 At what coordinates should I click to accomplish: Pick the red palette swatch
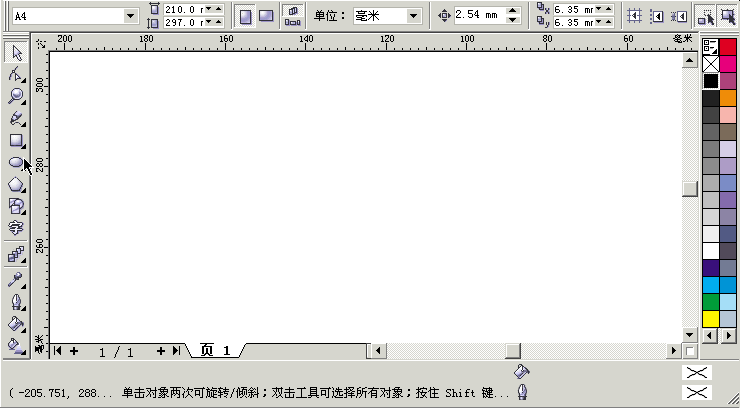pyautogui.click(x=728, y=47)
